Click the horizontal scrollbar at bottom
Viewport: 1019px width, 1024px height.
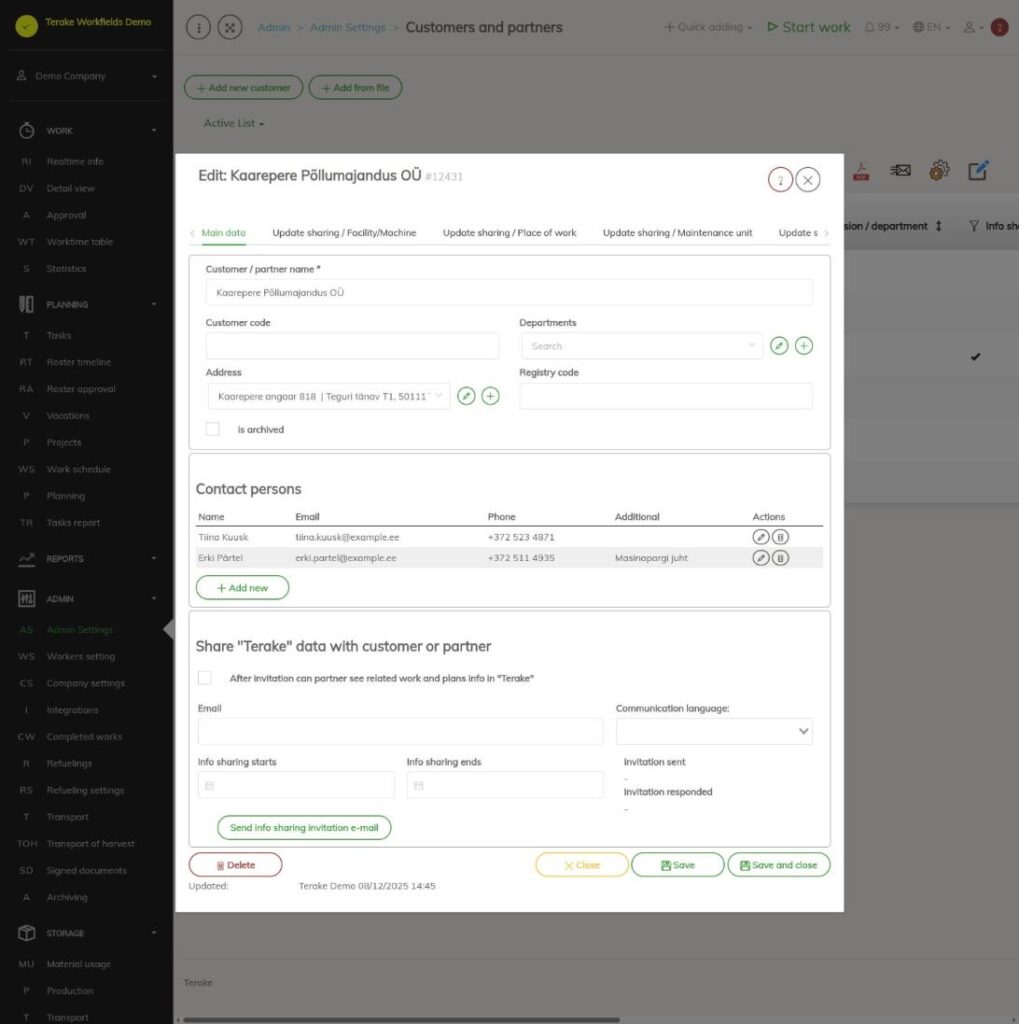click(x=401, y=1019)
